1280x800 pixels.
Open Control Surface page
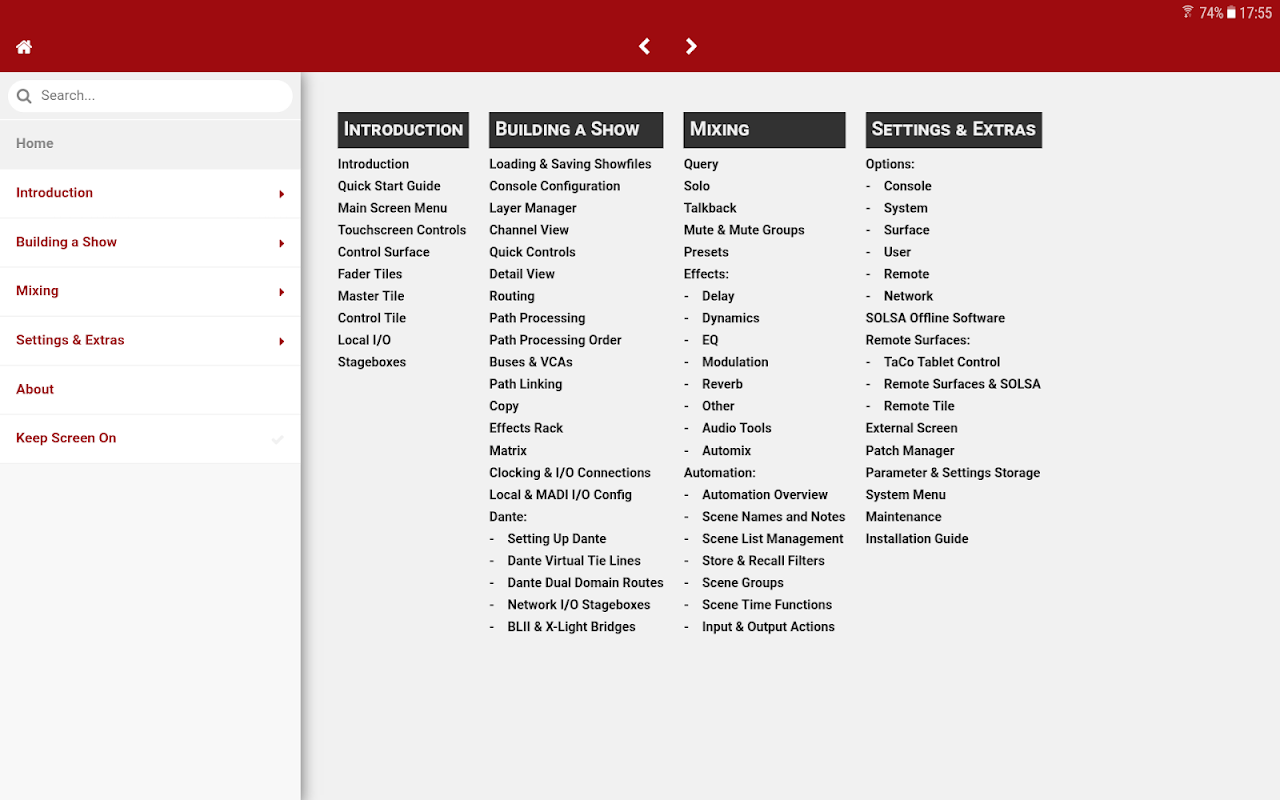click(x=384, y=252)
